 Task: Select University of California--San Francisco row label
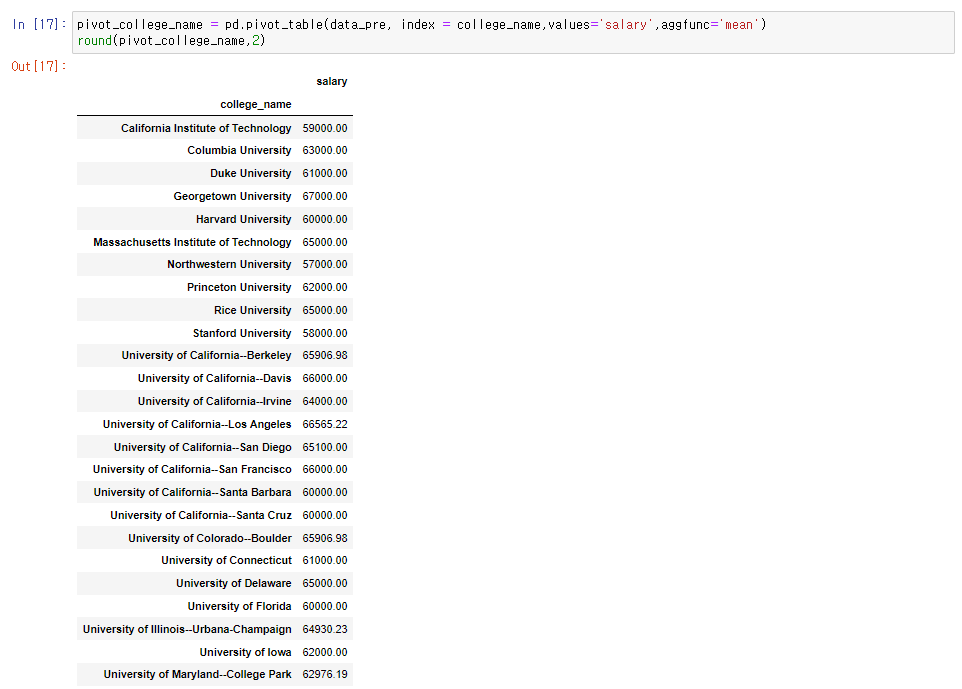pyautogui.click(x=192, y=469)
